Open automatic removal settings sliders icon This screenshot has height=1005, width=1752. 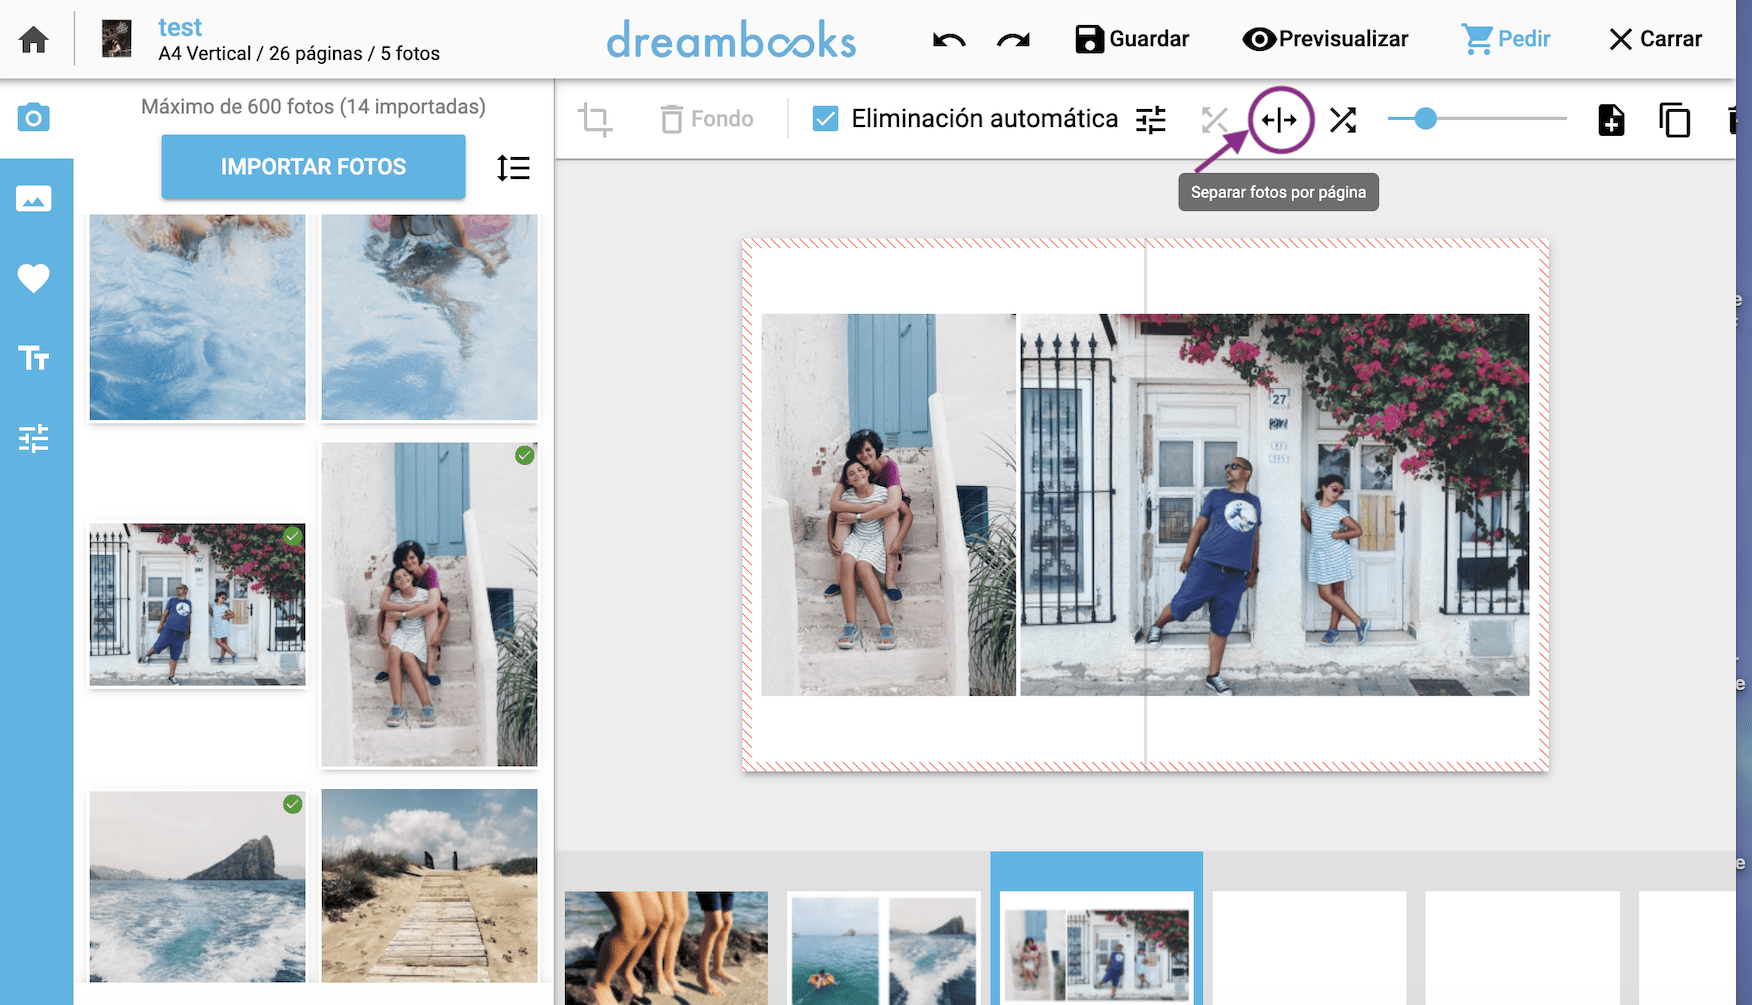pyautogui.click(x=1151, y=120)
